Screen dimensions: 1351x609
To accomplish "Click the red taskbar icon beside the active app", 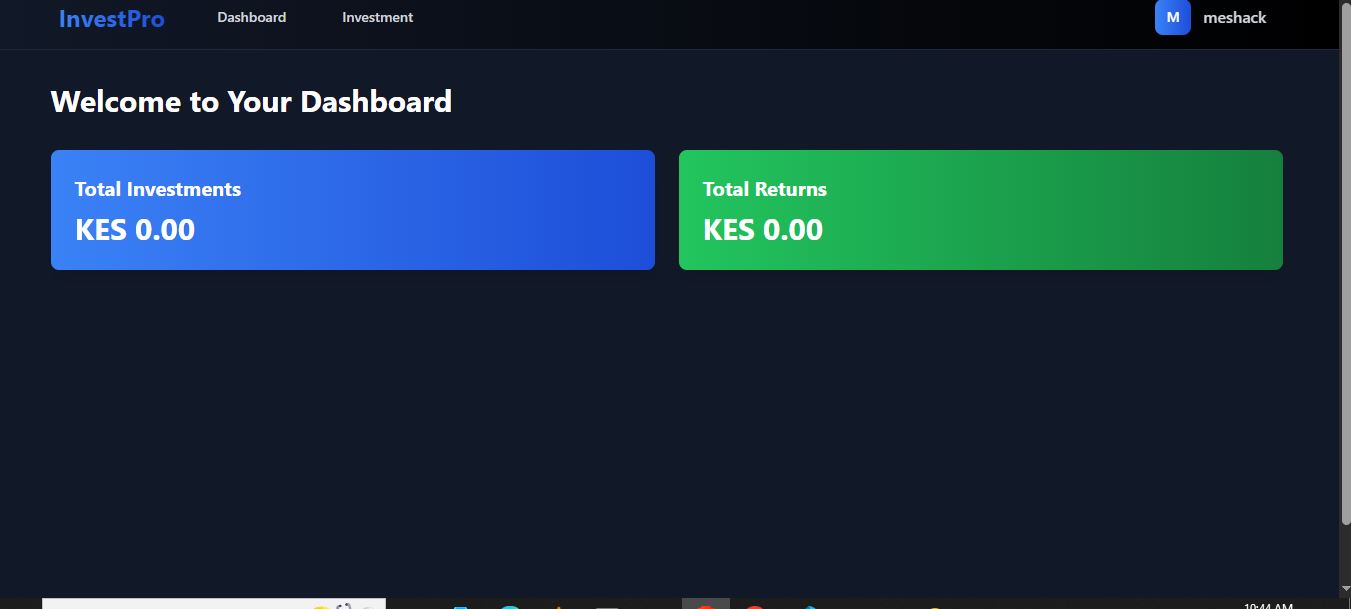I will pos(755,605).
